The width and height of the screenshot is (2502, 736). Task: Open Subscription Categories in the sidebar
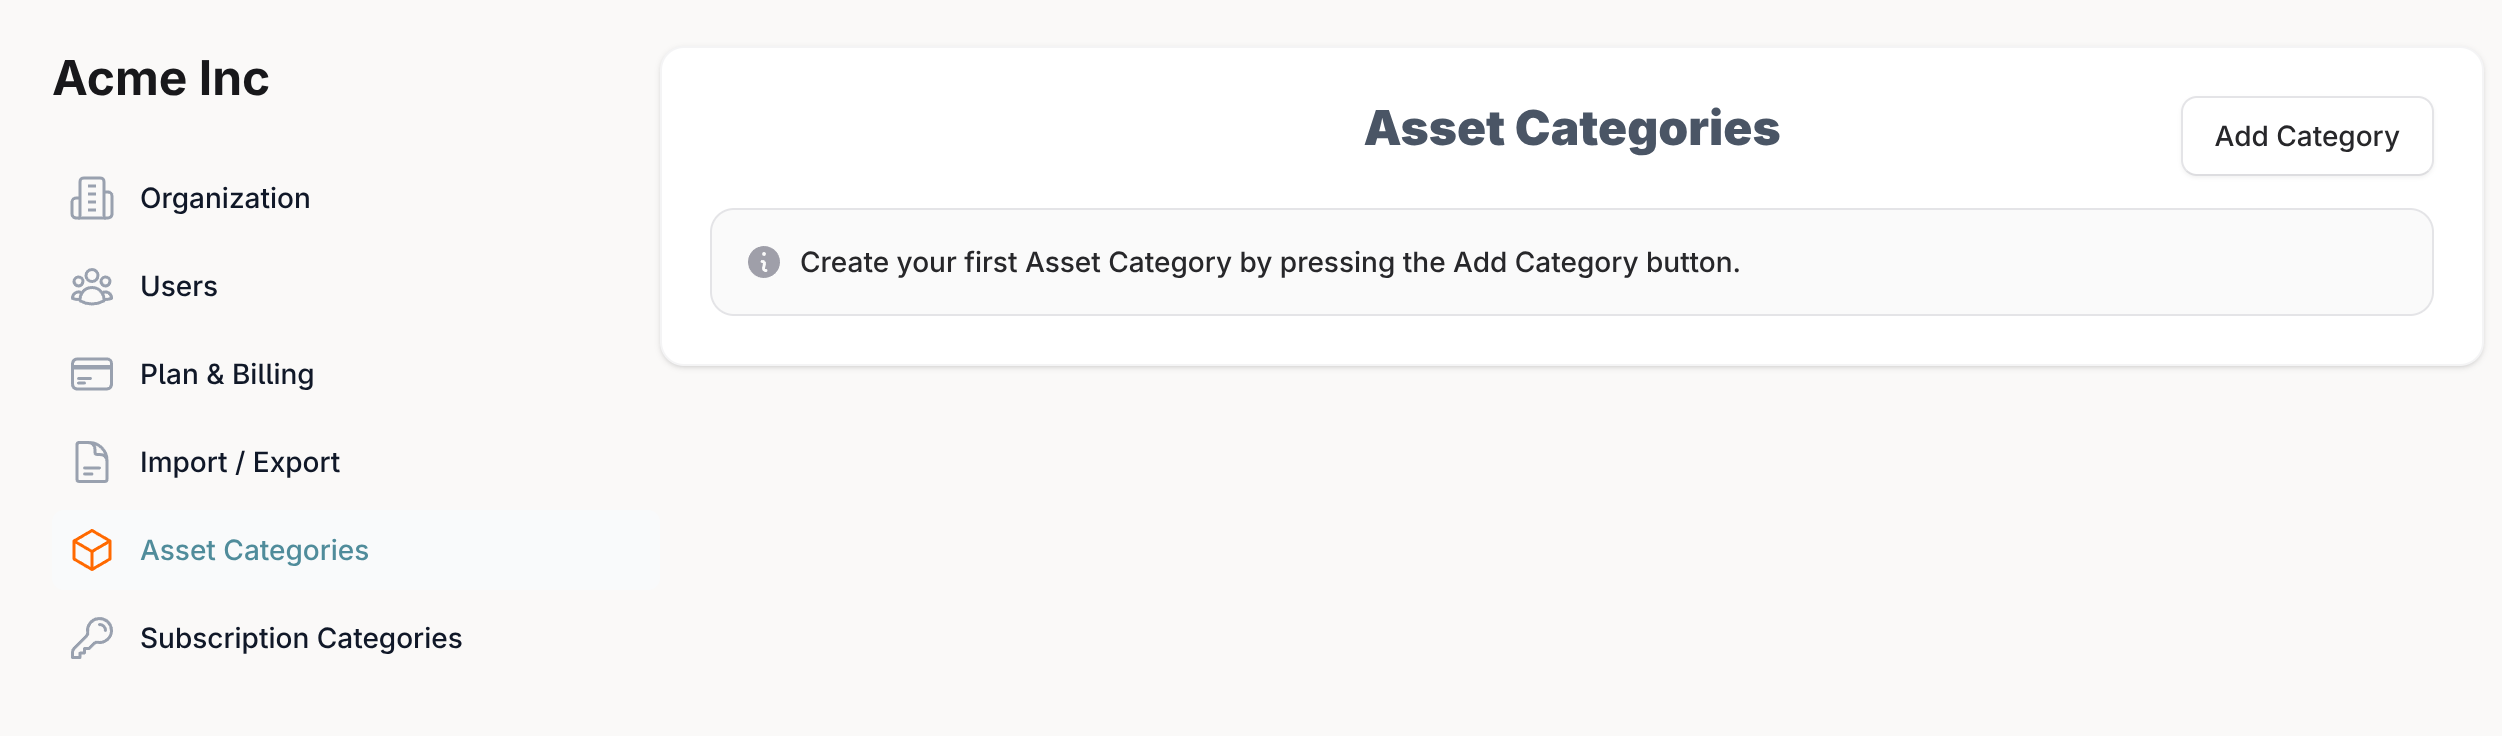click(301, 638)
